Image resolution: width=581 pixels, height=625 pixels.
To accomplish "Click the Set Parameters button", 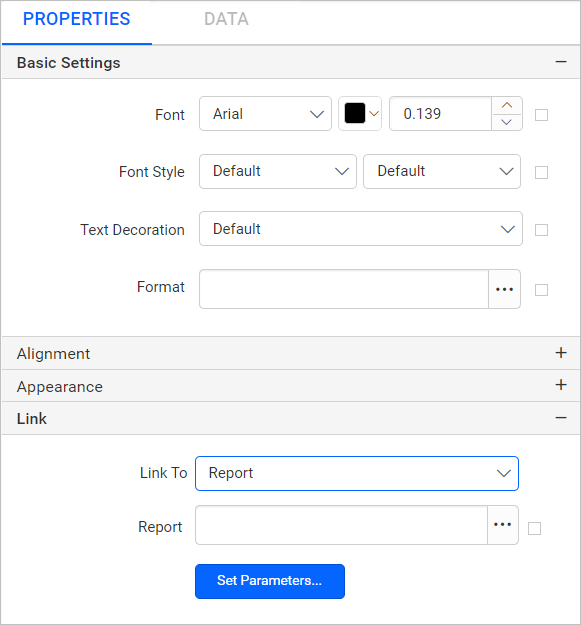I will tap(270, 581).
